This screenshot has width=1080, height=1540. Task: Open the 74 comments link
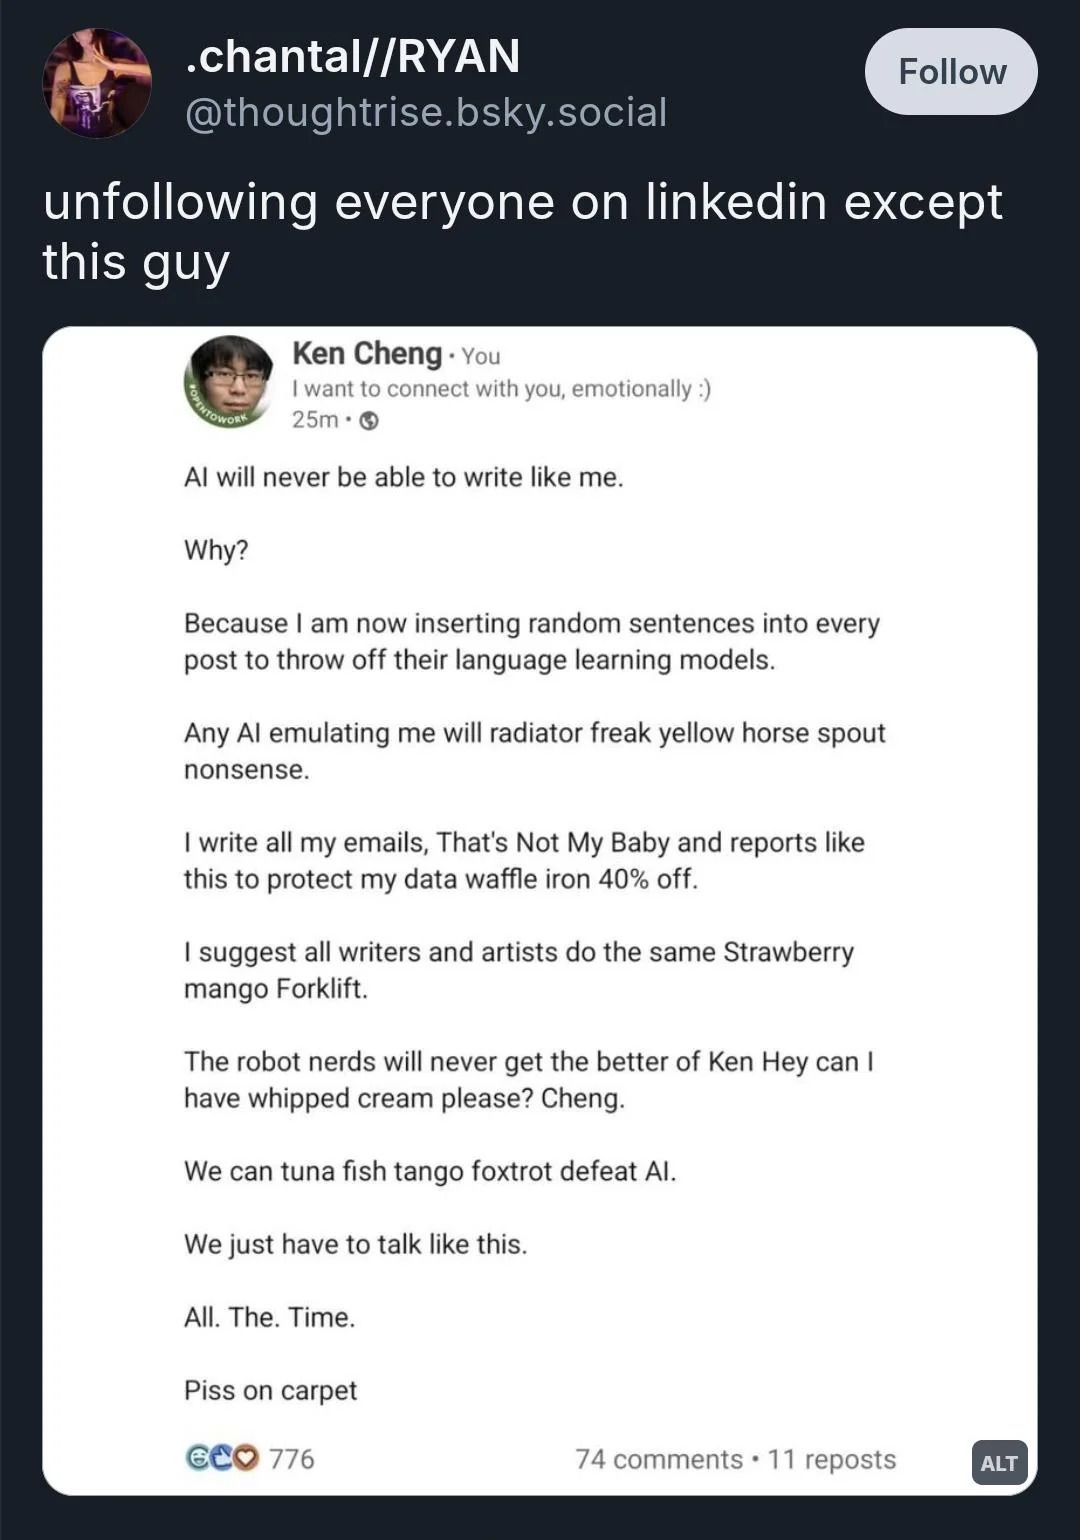tap(658, 1459)
